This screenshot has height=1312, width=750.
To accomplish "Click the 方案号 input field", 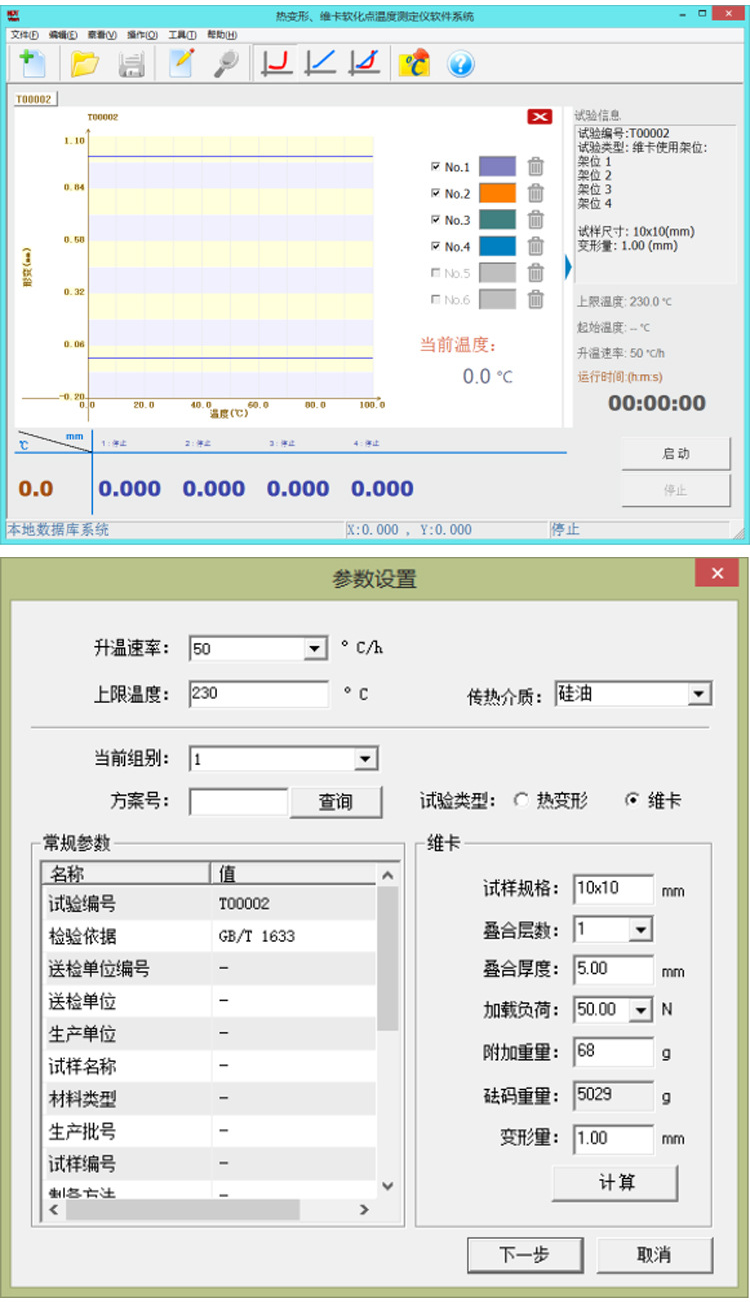I will tap(239, 802).
